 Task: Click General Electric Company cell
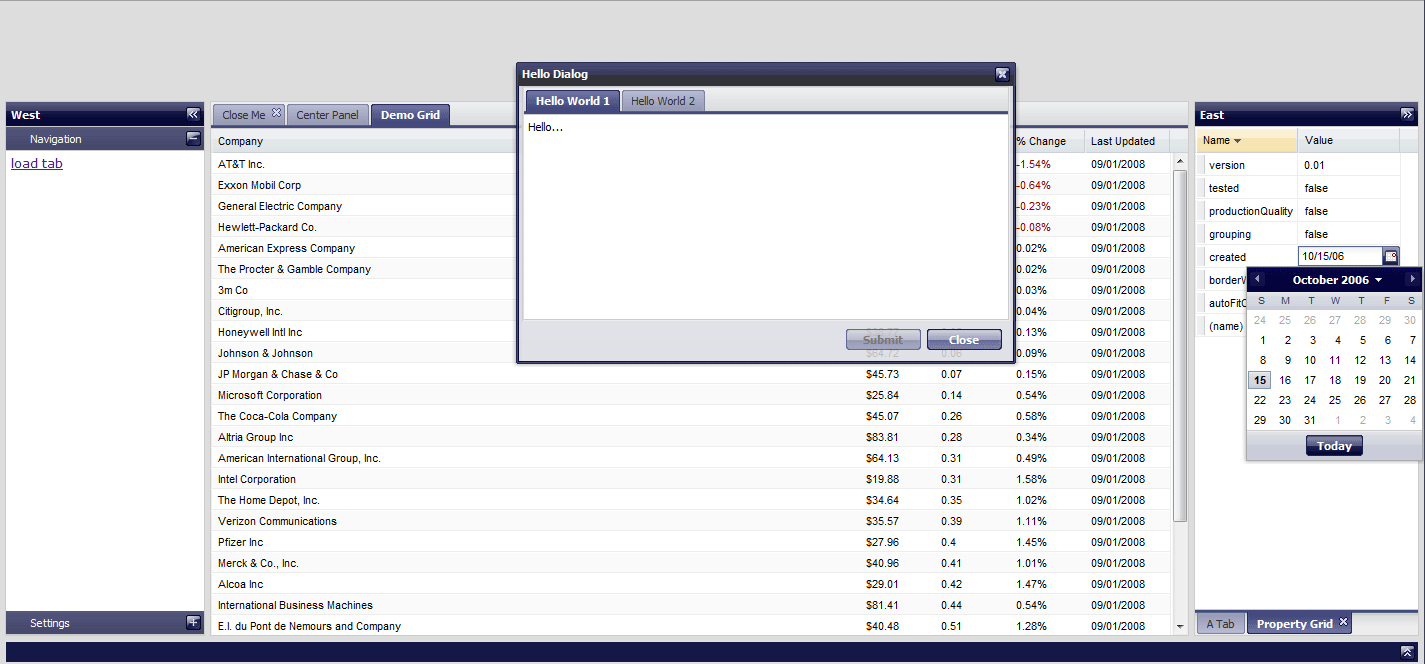tap(280, 206)
